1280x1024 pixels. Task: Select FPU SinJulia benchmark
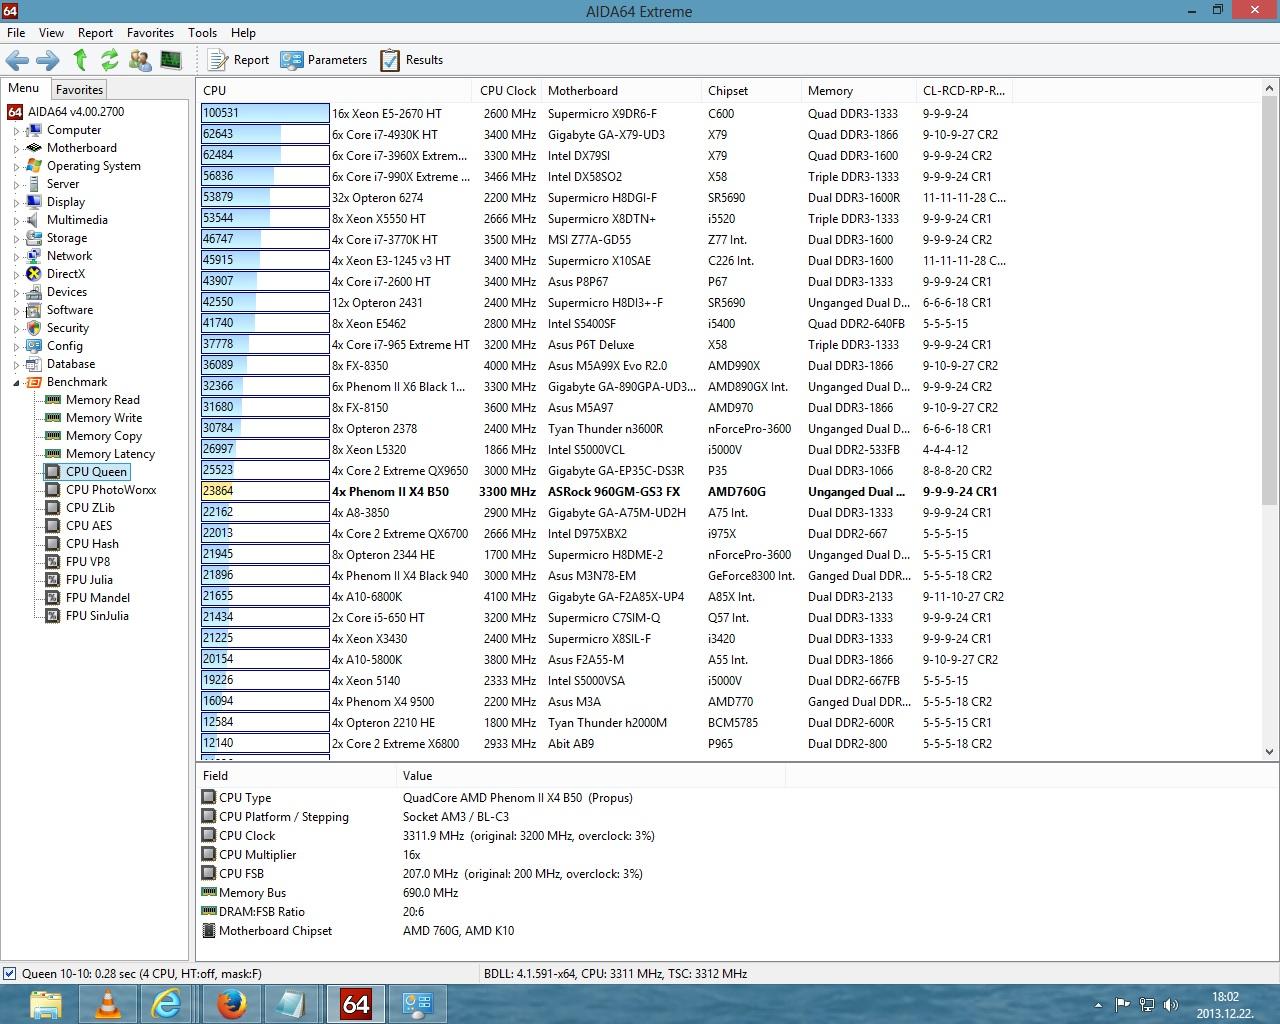(x=97, y=616)
